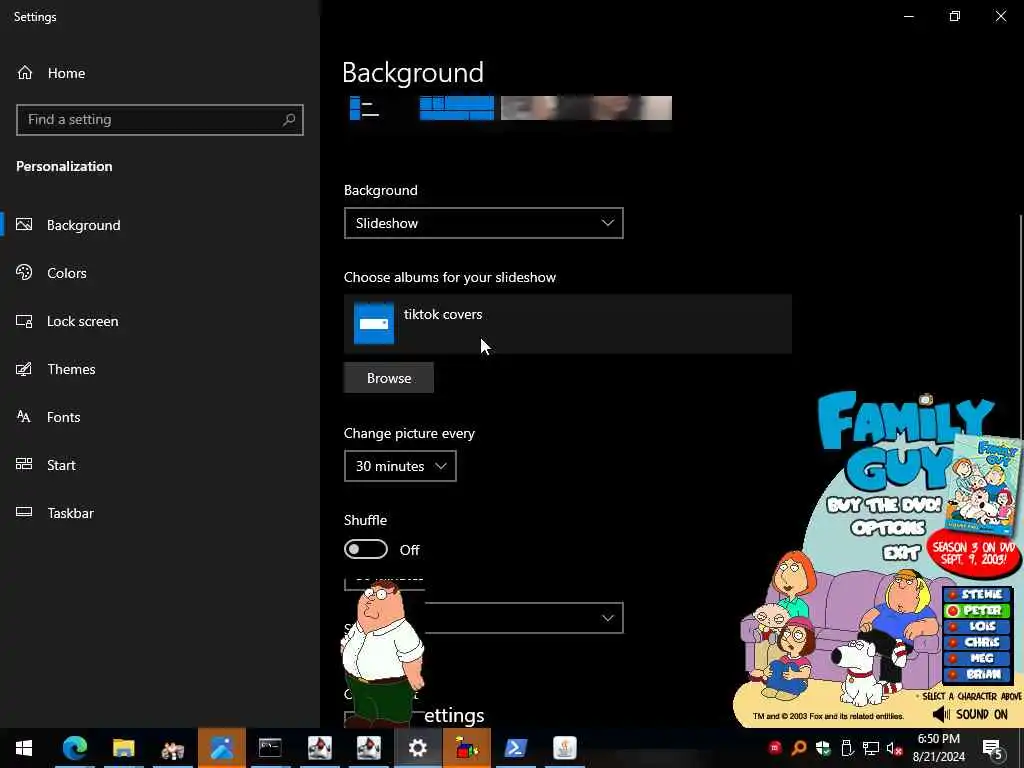Click the Family Guy DVD cover image
The width and height of the screenshot is (1024, 768).
pos(986,485)
